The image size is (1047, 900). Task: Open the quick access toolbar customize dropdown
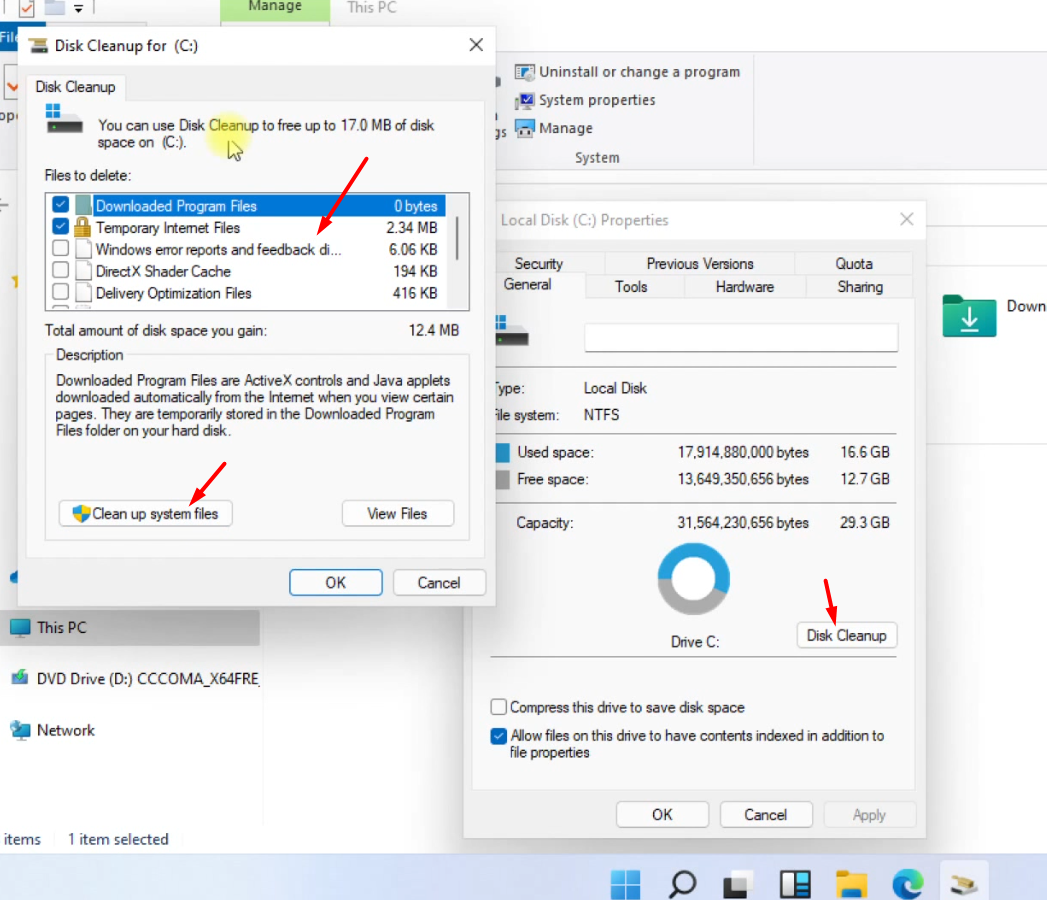click(x=78, y=9)
